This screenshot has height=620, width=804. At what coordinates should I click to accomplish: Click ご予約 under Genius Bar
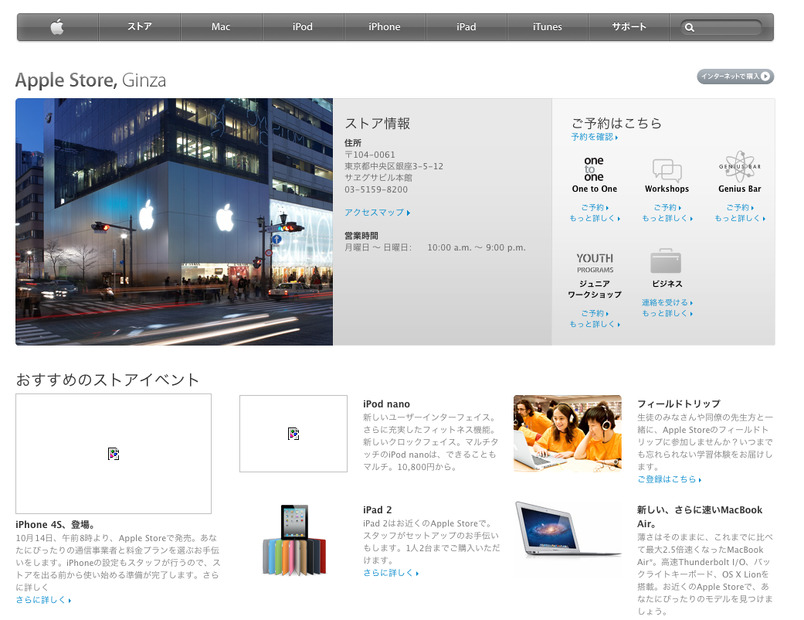tap(740, 208)
